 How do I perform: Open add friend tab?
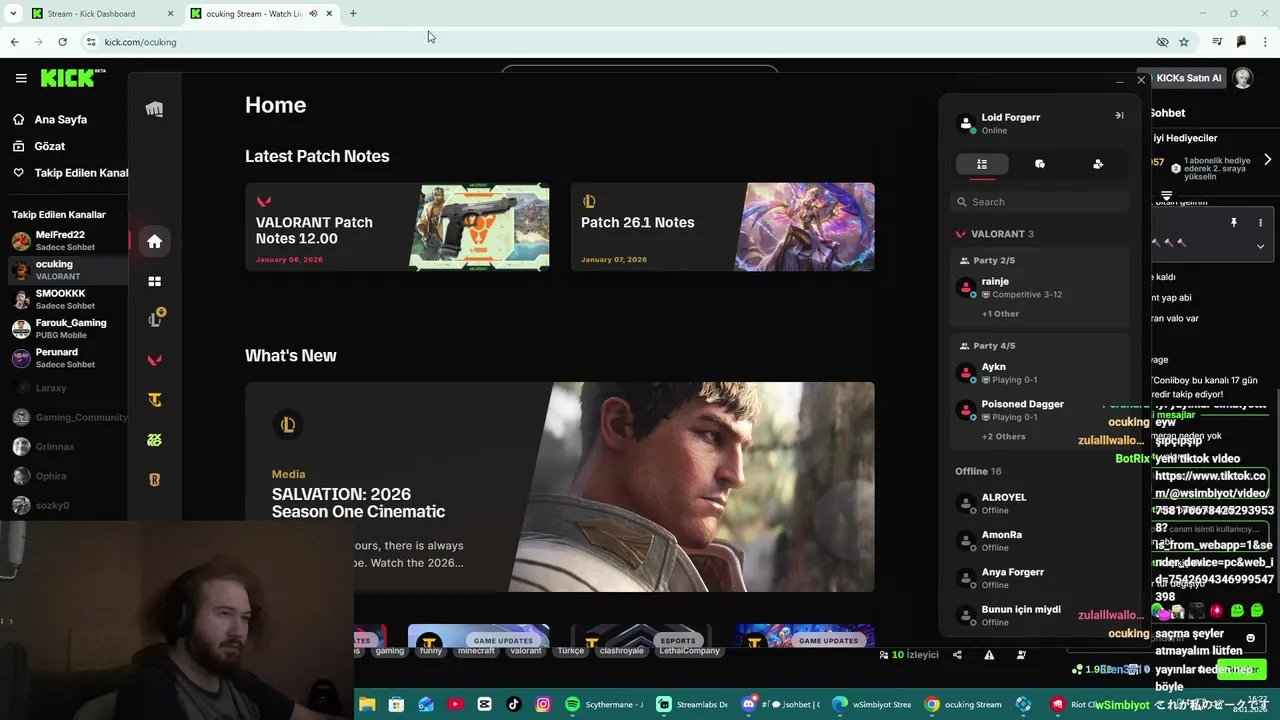1098,164
